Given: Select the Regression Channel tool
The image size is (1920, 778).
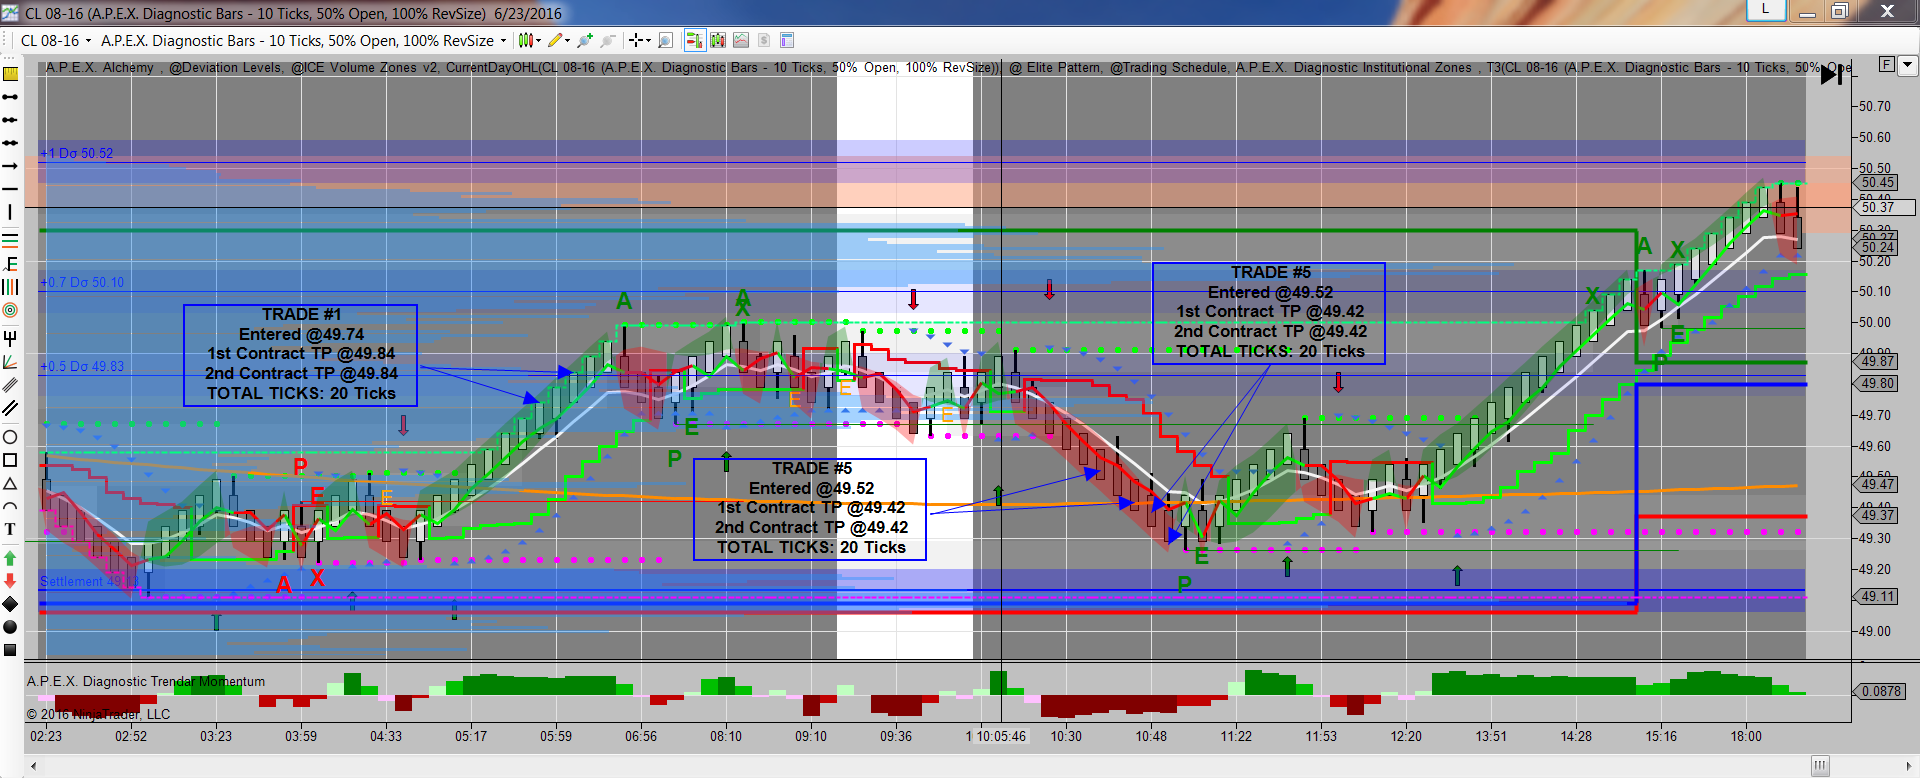Looking at the screenshot, I should pyautogui.click(x=10, y=384).
